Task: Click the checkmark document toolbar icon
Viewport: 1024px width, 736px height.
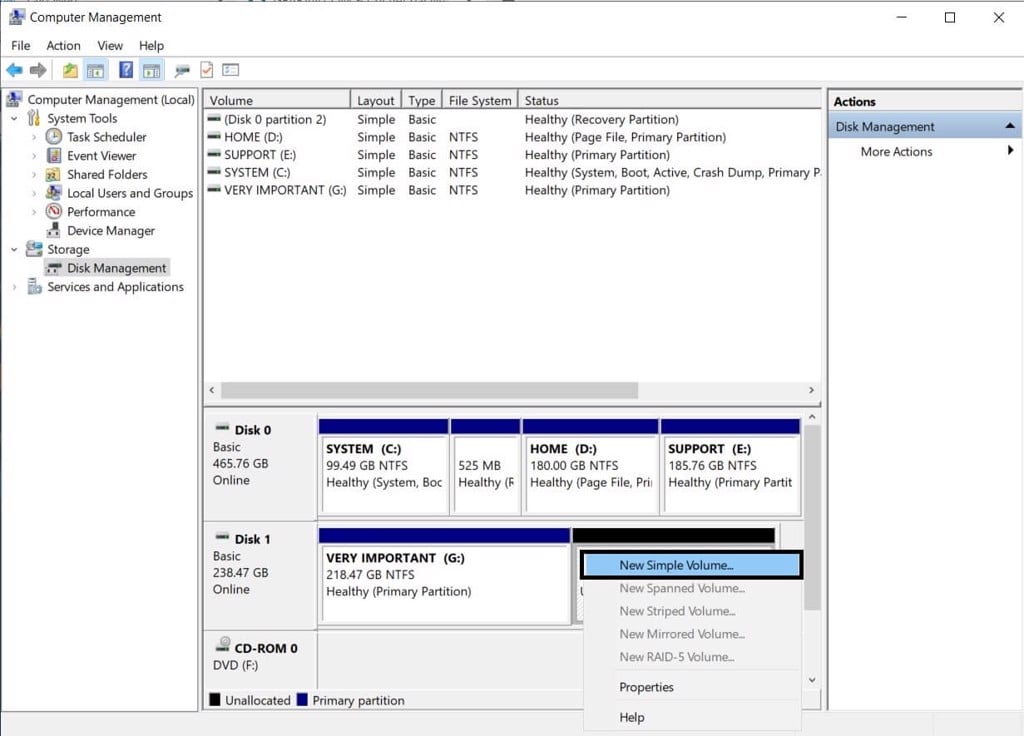Action: [x=206, y=70]
